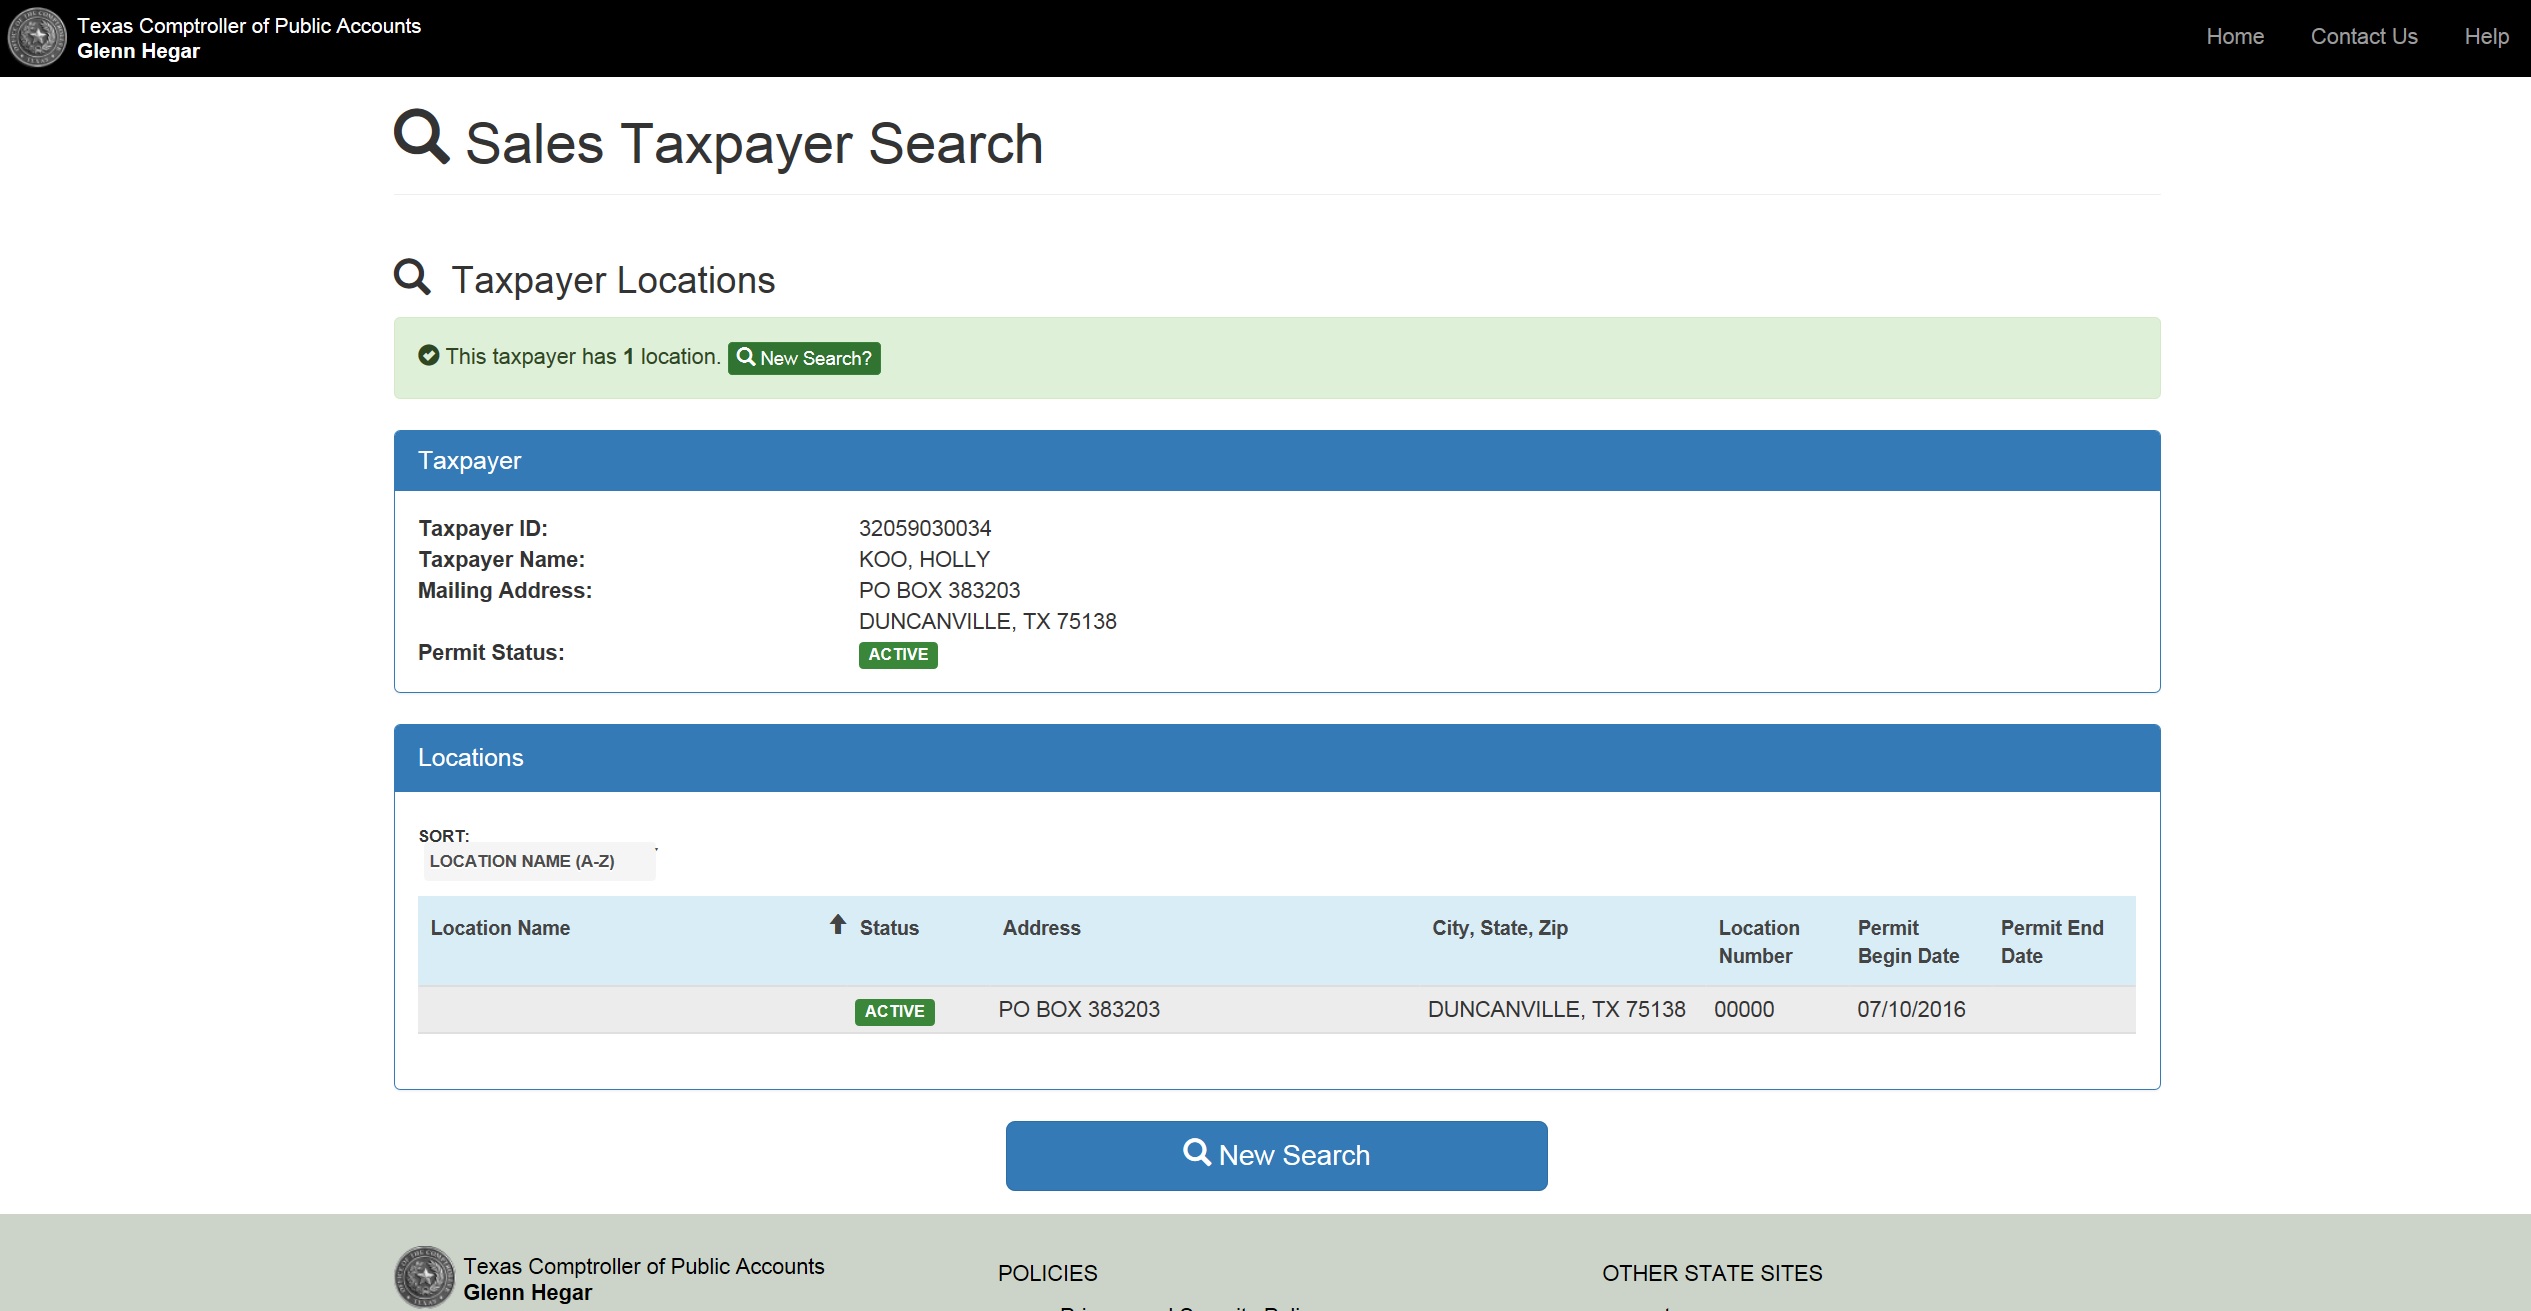Select the PO BOX 383203 location row
This screenshot has width=2531, height=1311.
point(1078,1010)
